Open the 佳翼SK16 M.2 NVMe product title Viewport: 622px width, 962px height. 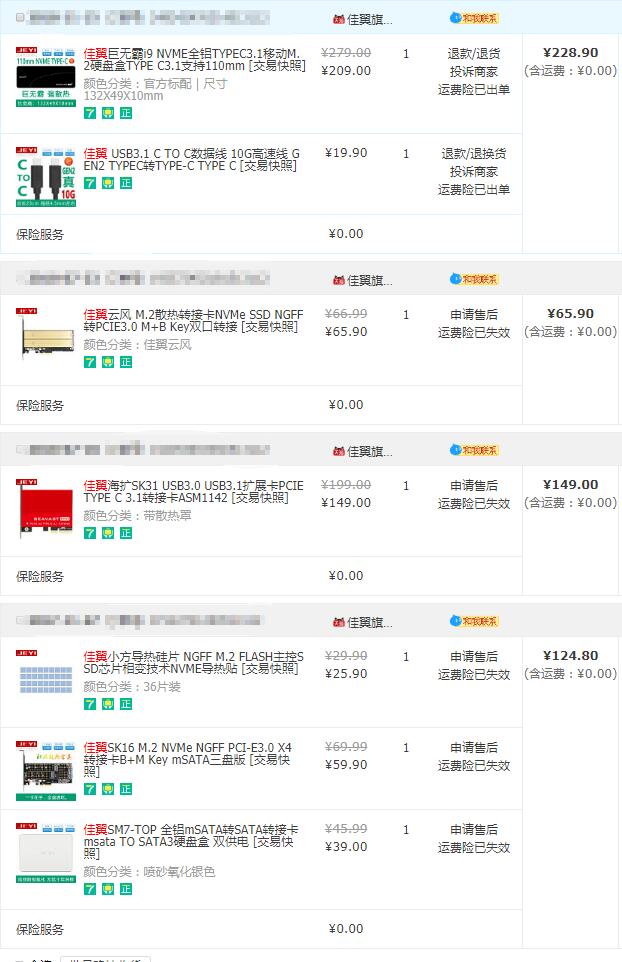pyautogui.click(x=188, y=760)
